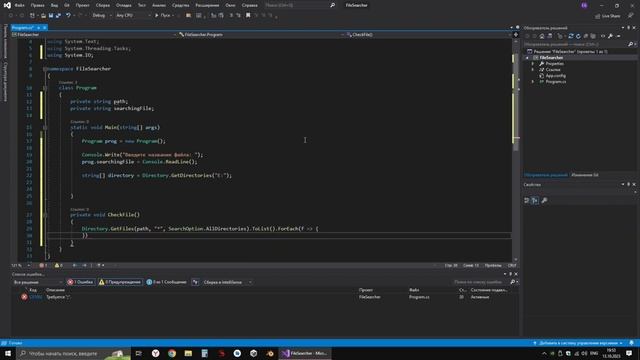The image size is (640, 360).
Task: Click the Live Share button
Action: [x=607, y=16]
